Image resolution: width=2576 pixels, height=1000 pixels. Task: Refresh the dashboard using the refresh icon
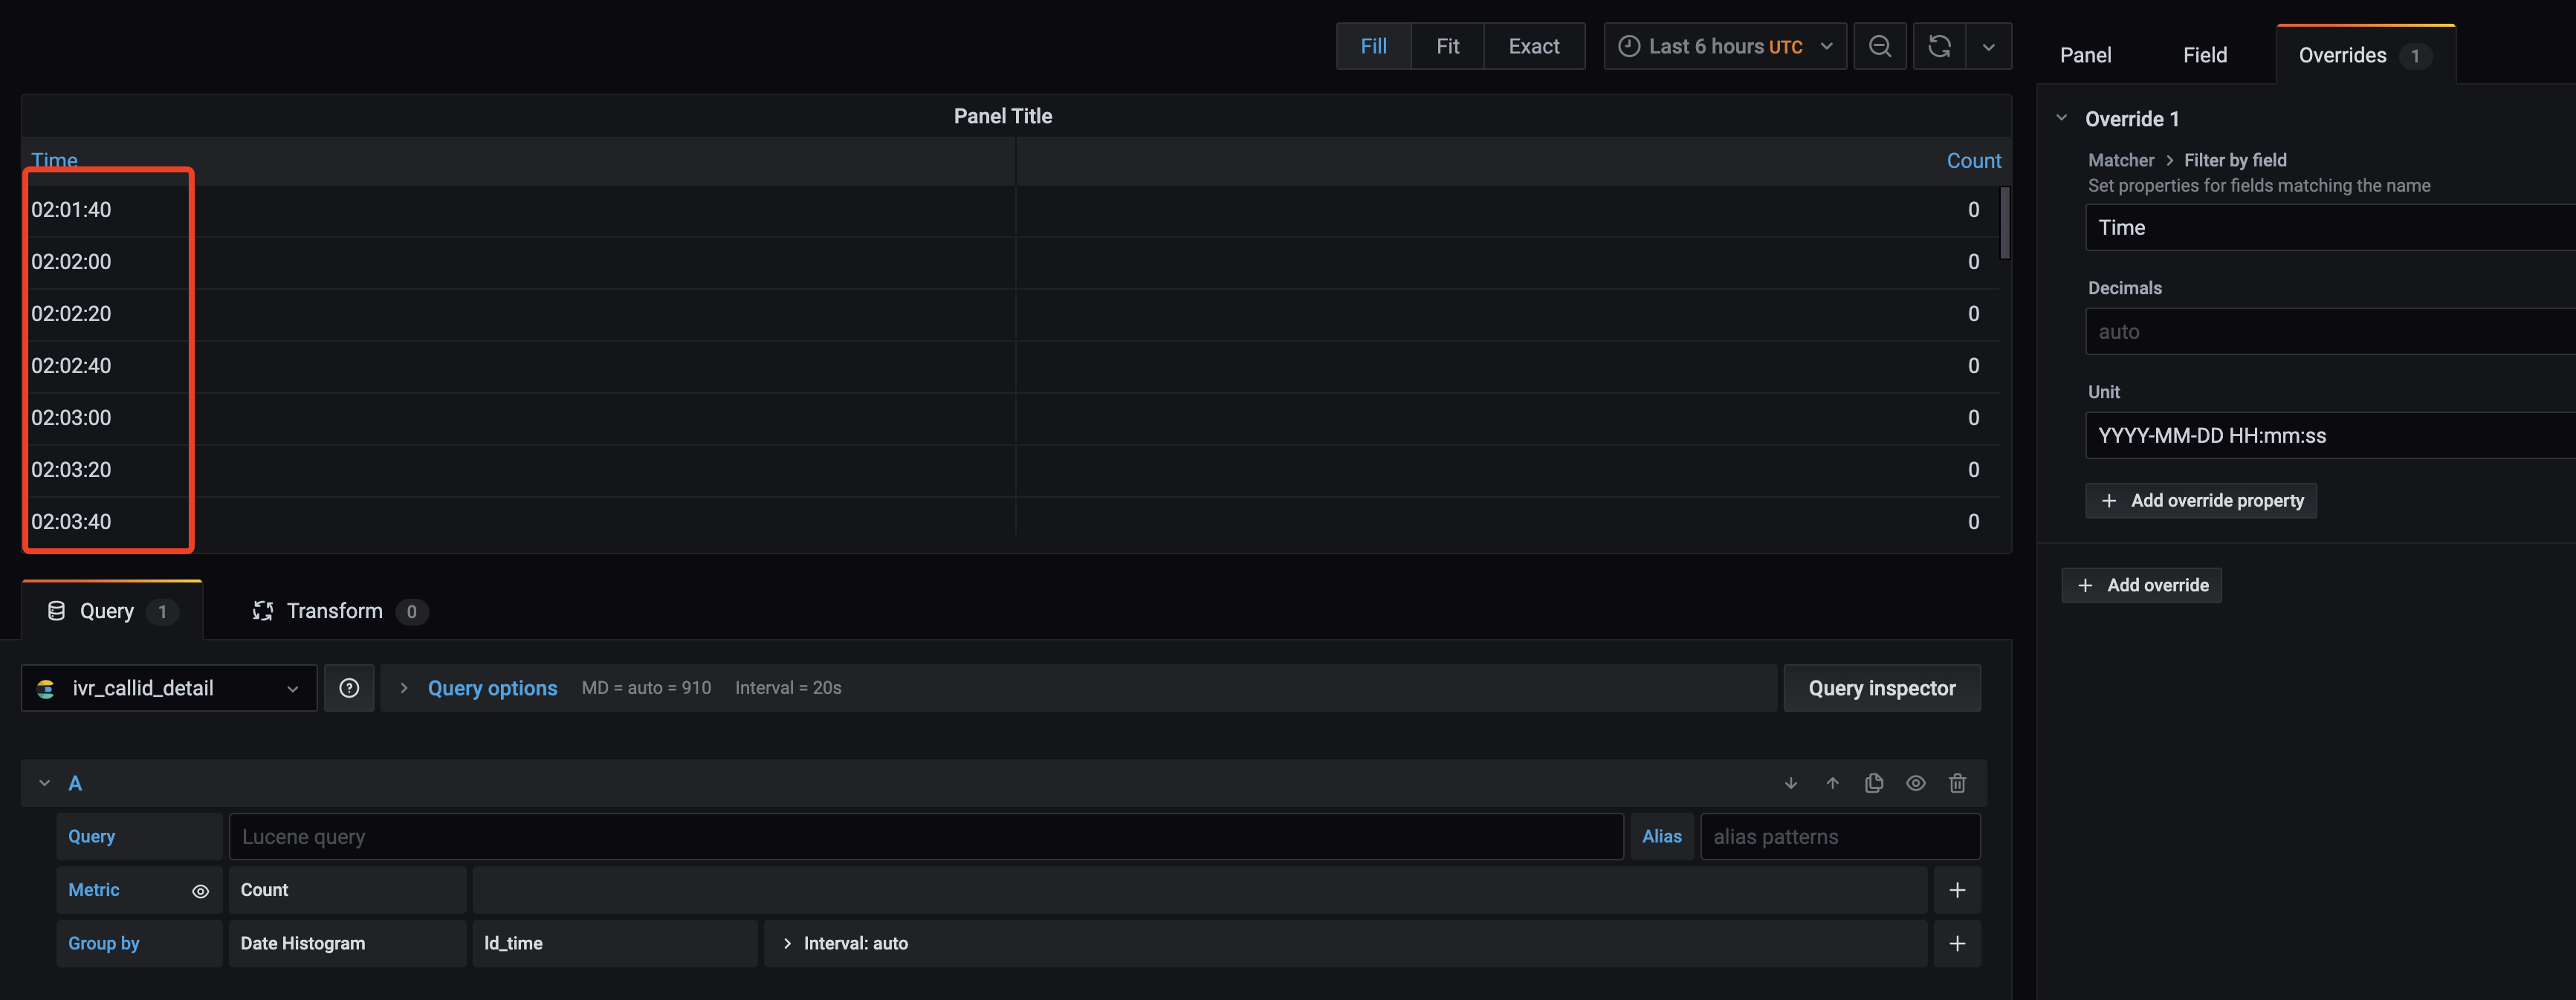point(1938,45)
